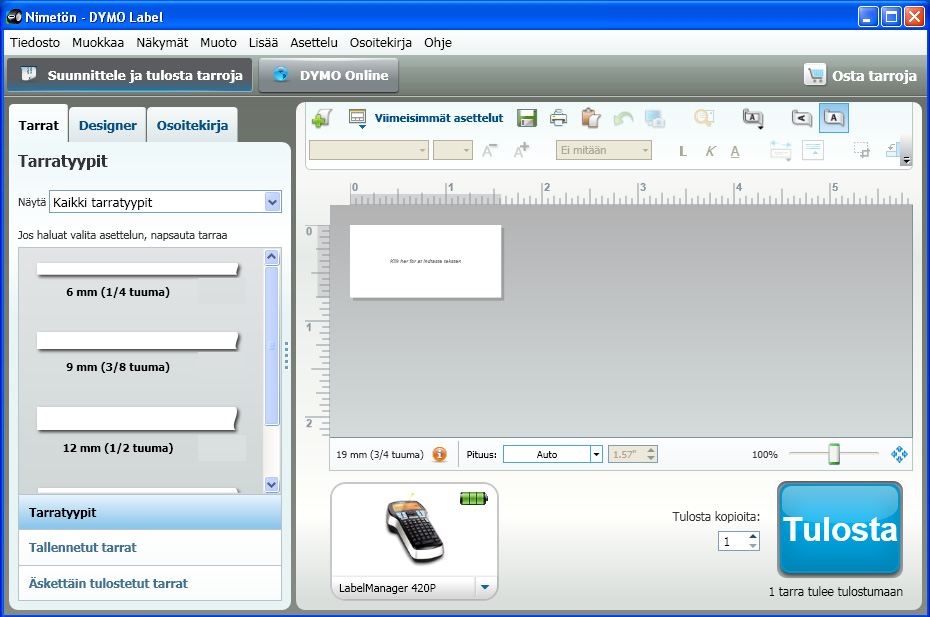Click Suunnittele ja tulosta tarroja button
The height and width of the screenshot is (617, 930).
(x=130, y=75)
